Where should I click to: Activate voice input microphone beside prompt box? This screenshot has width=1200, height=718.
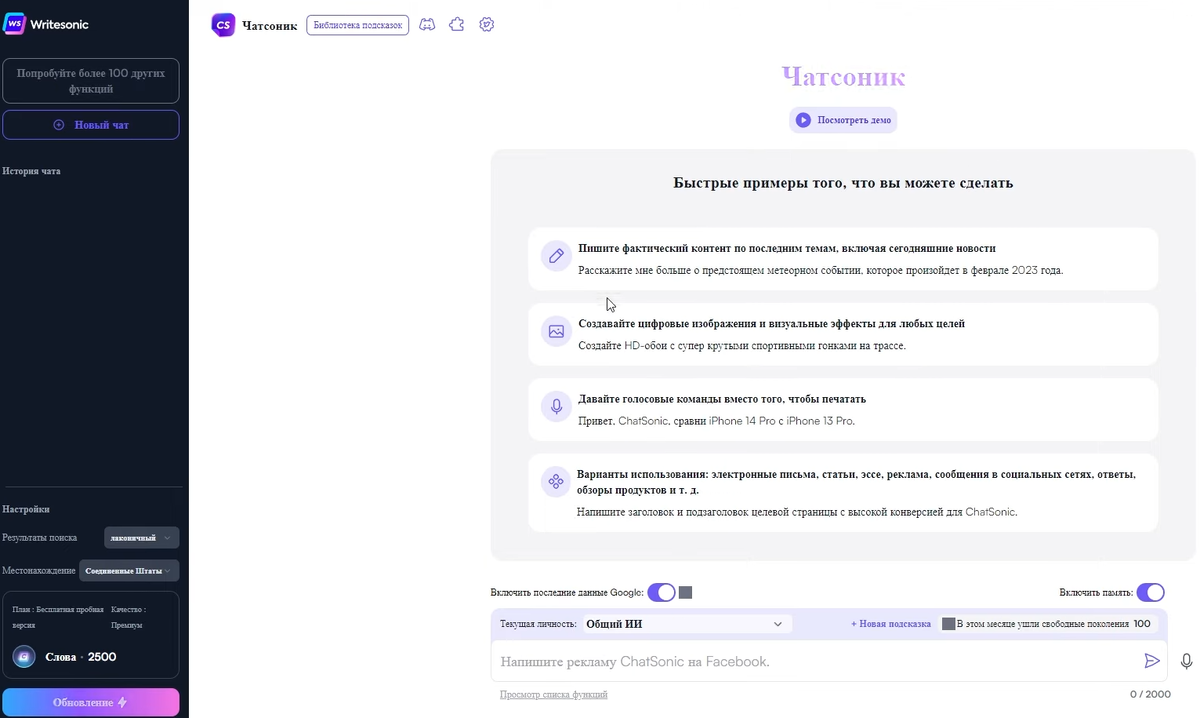(x=1187, y=661)
